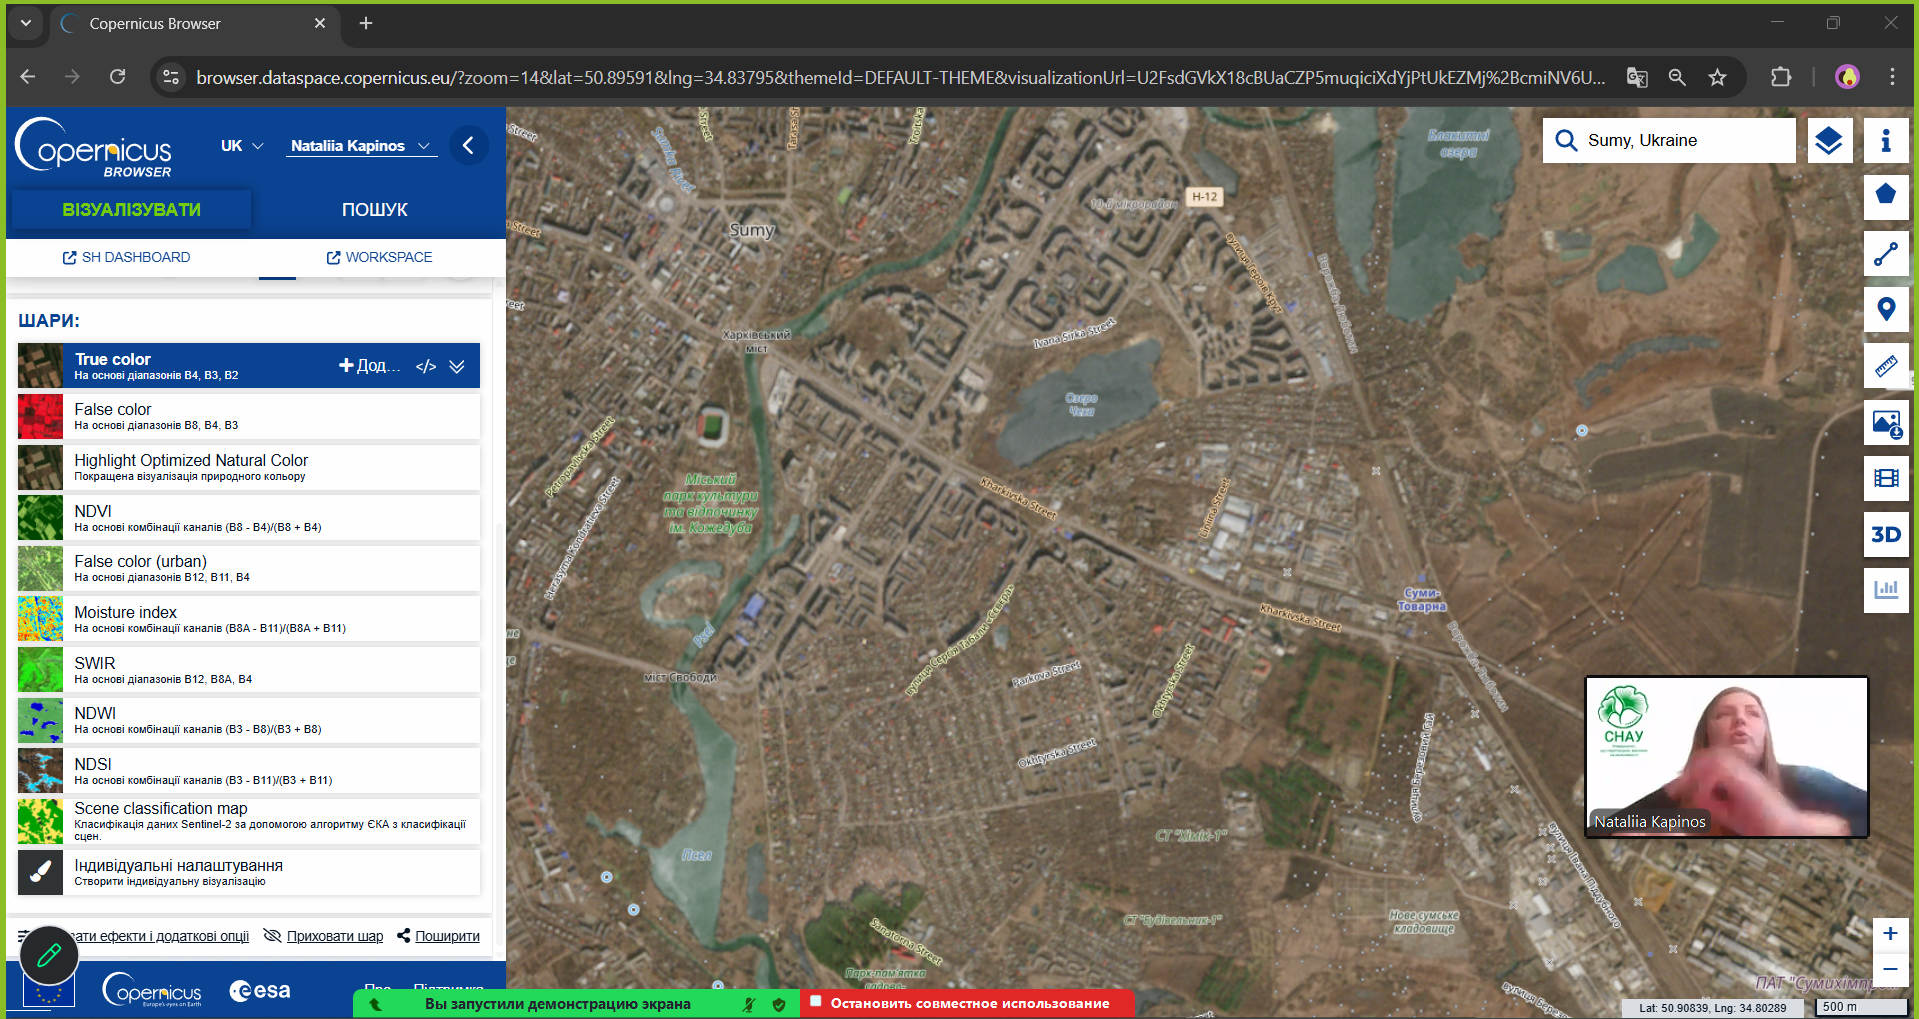Open the measure ruler tool
Screen dimensions: 1919x1019
1886,366
